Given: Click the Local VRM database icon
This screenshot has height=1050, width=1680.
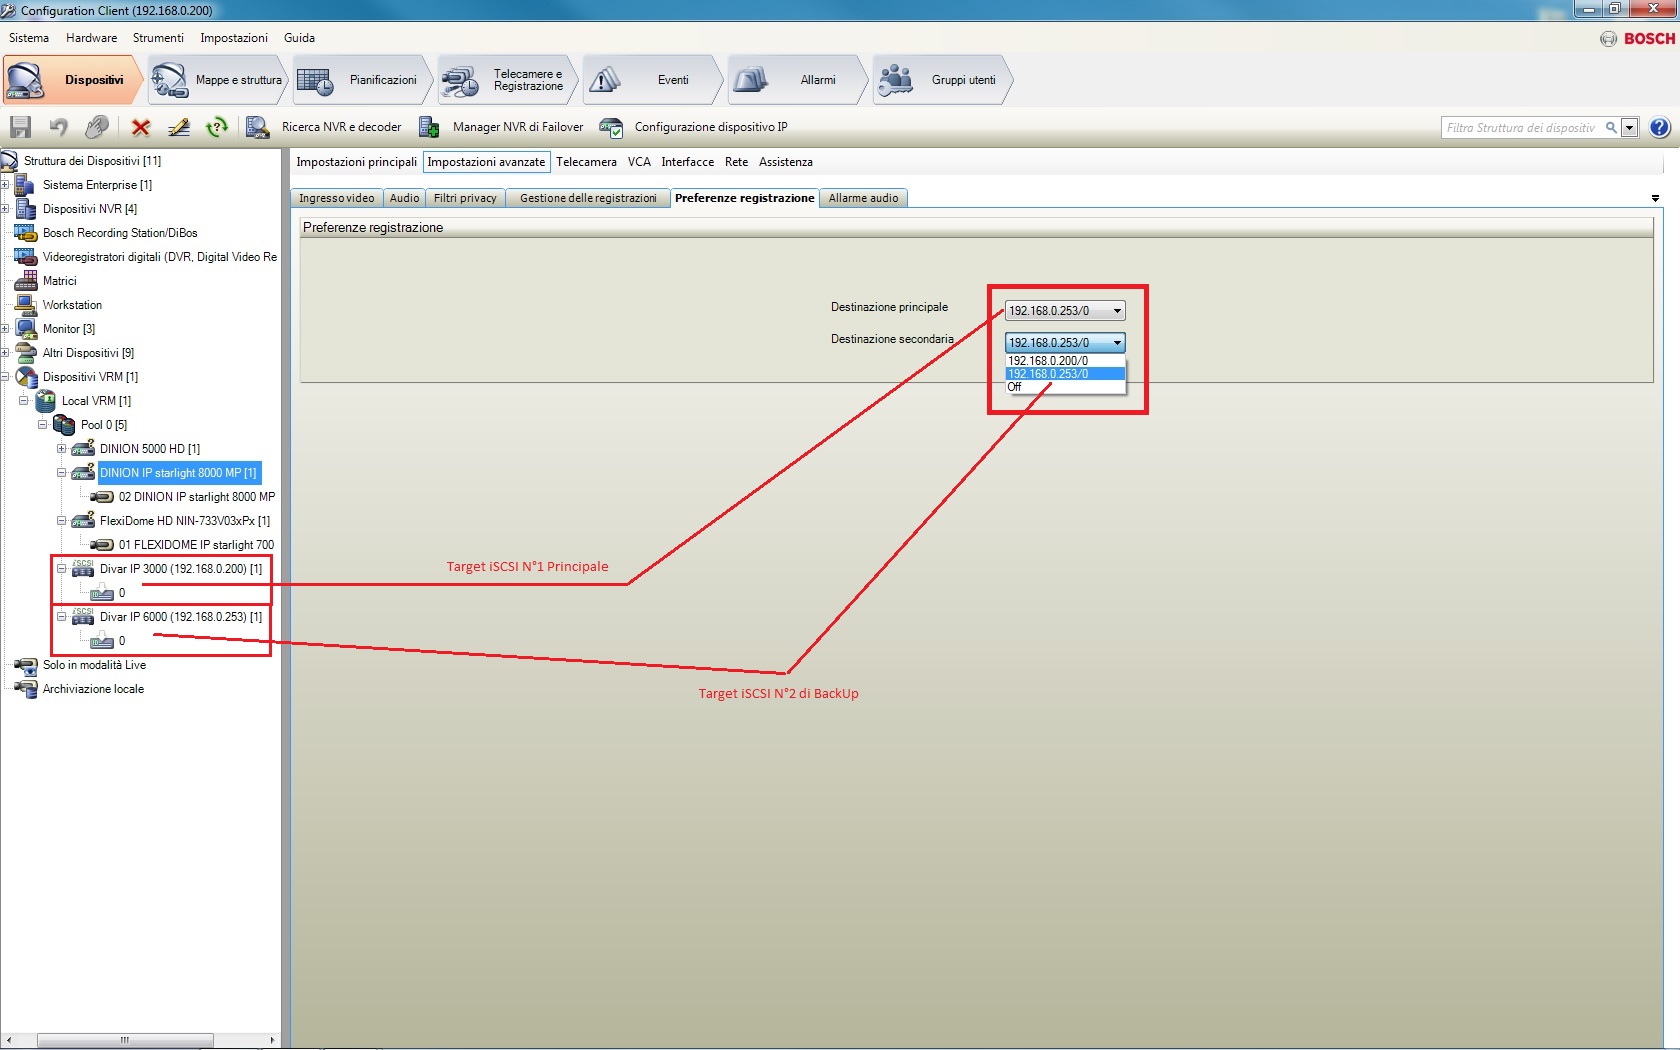Looking at the screenshot, I should (x=45, y=401).
